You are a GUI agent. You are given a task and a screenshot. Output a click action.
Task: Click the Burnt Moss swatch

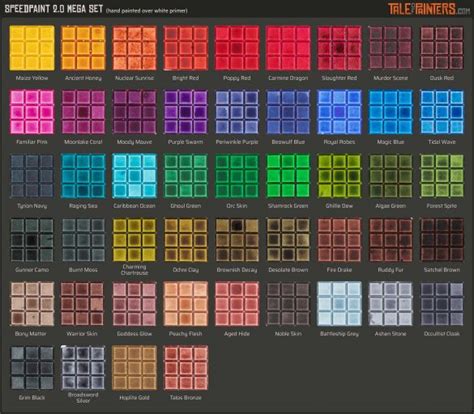click(83, 240)
